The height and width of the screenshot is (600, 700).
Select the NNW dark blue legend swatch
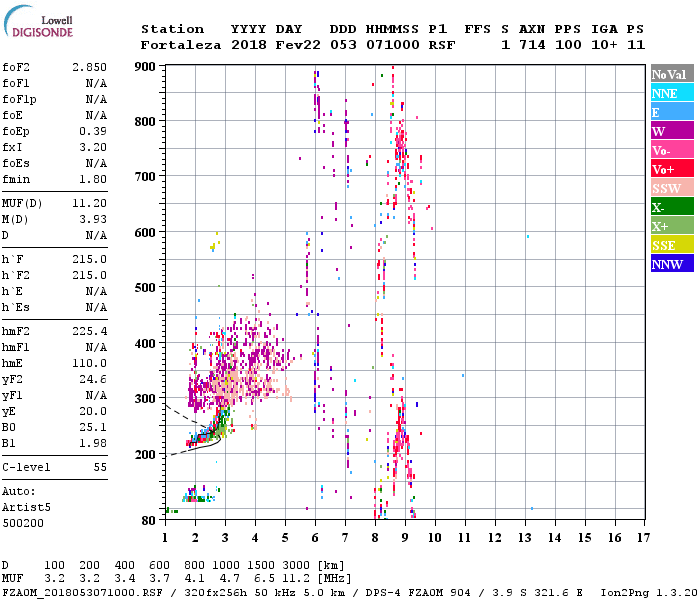tap(672, 263)
